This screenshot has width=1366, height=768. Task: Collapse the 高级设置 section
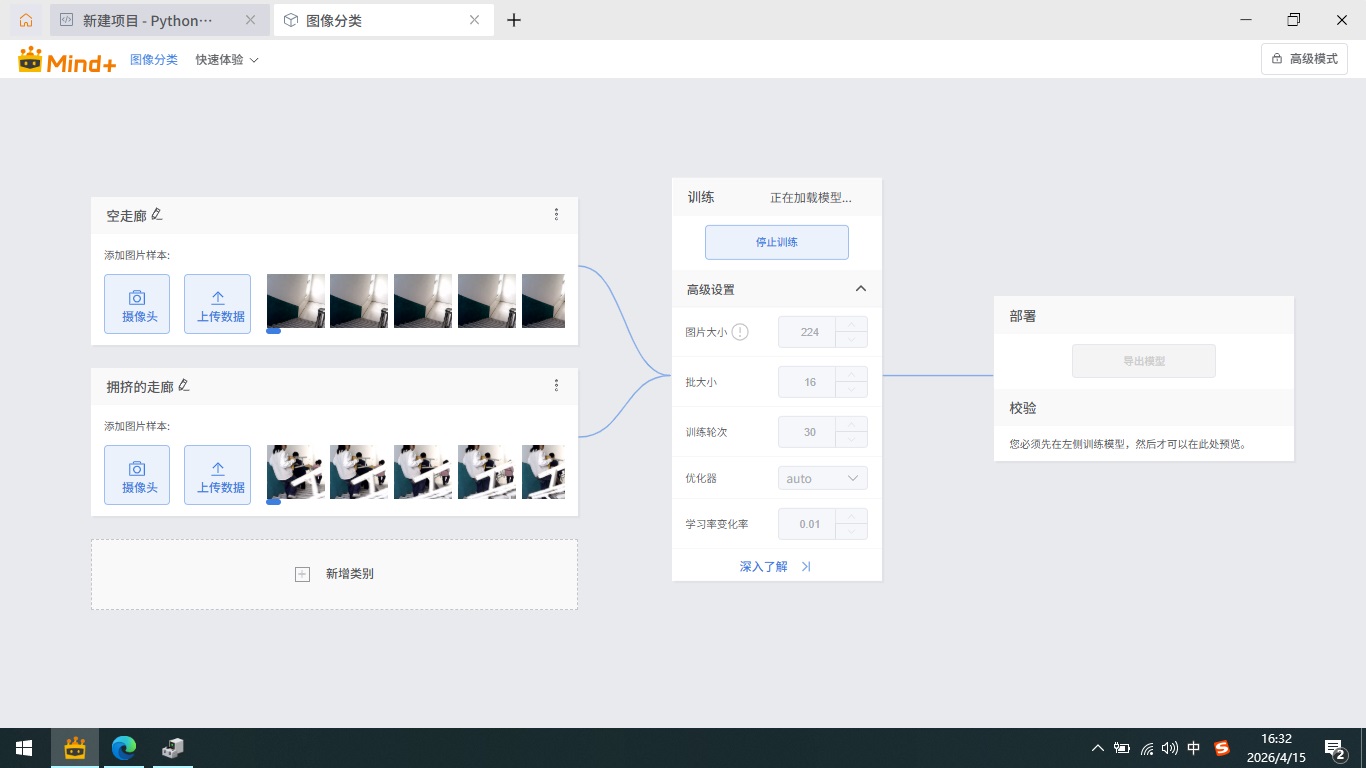[861, 288]
